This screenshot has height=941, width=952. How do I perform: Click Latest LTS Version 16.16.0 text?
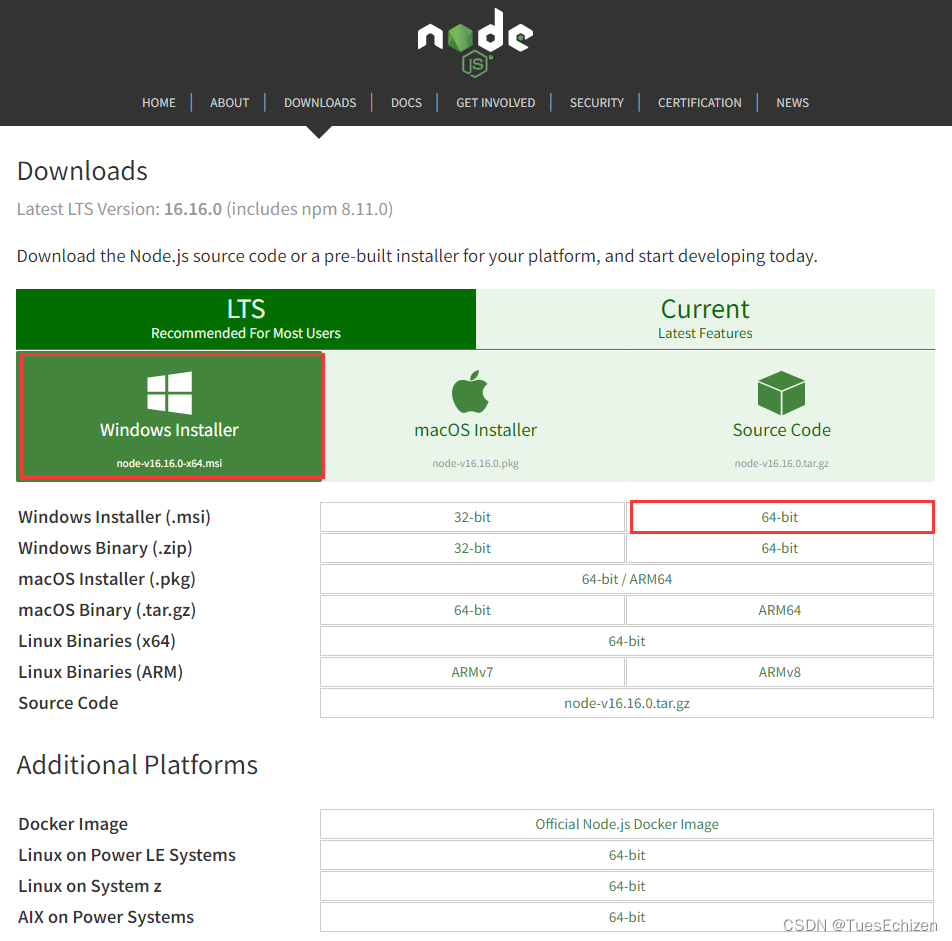[205, 209]
